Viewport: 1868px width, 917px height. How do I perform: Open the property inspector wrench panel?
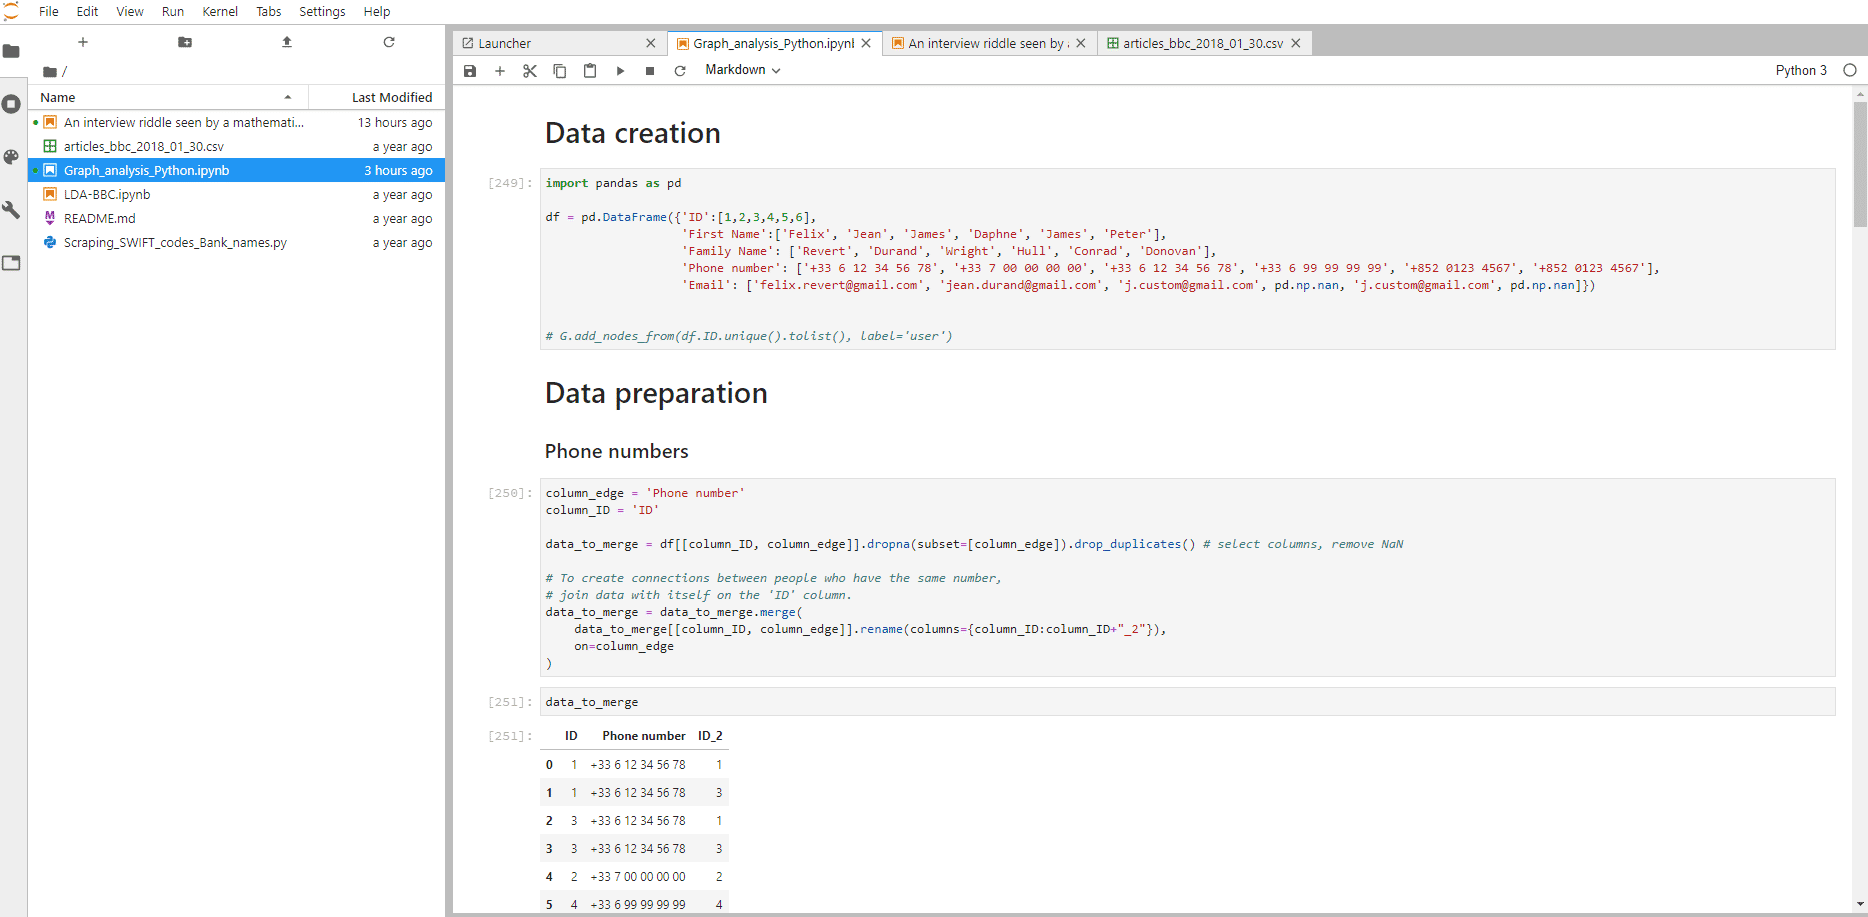12,210
